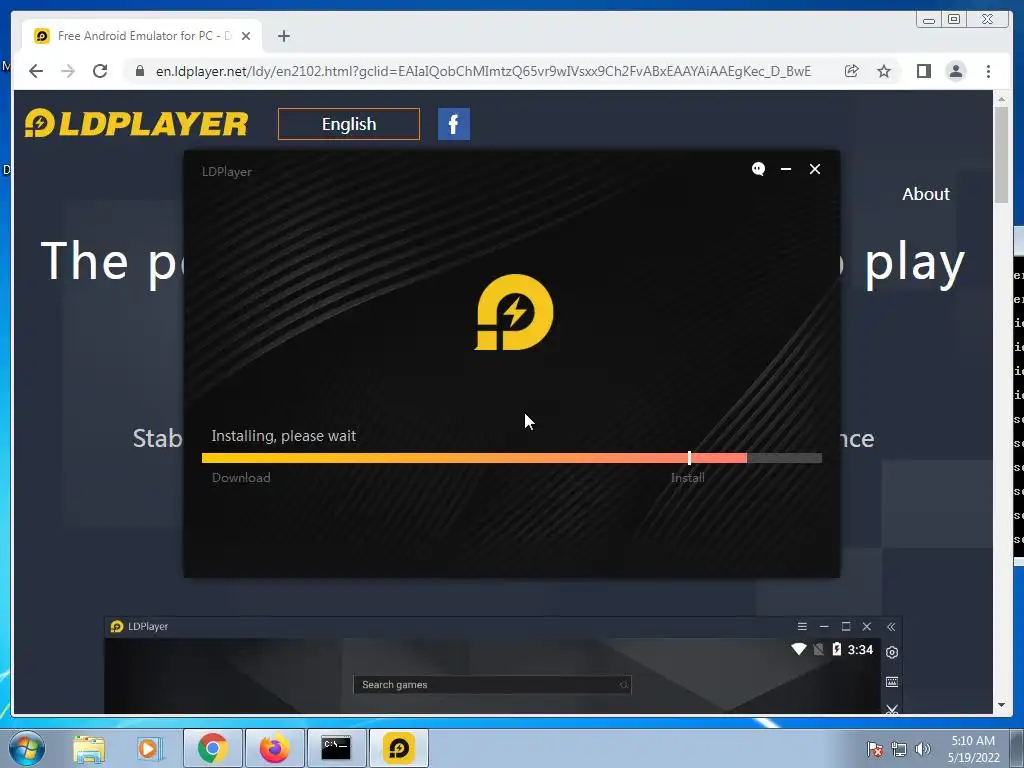
Task: Share this page icon
Action: click(x=851, y=71)
